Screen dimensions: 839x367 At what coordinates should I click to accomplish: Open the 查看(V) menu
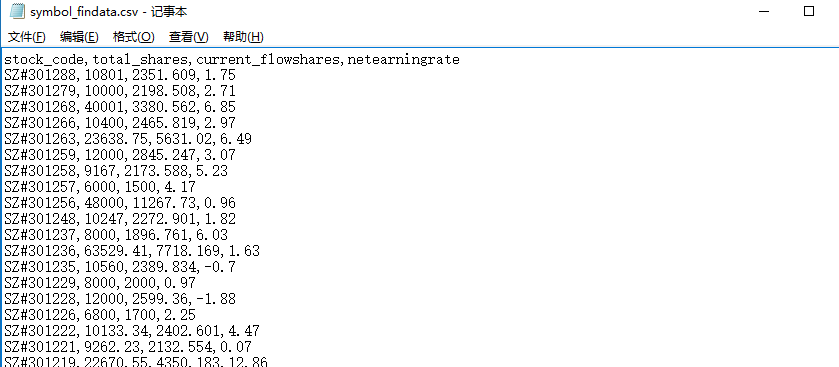[188, 37]
